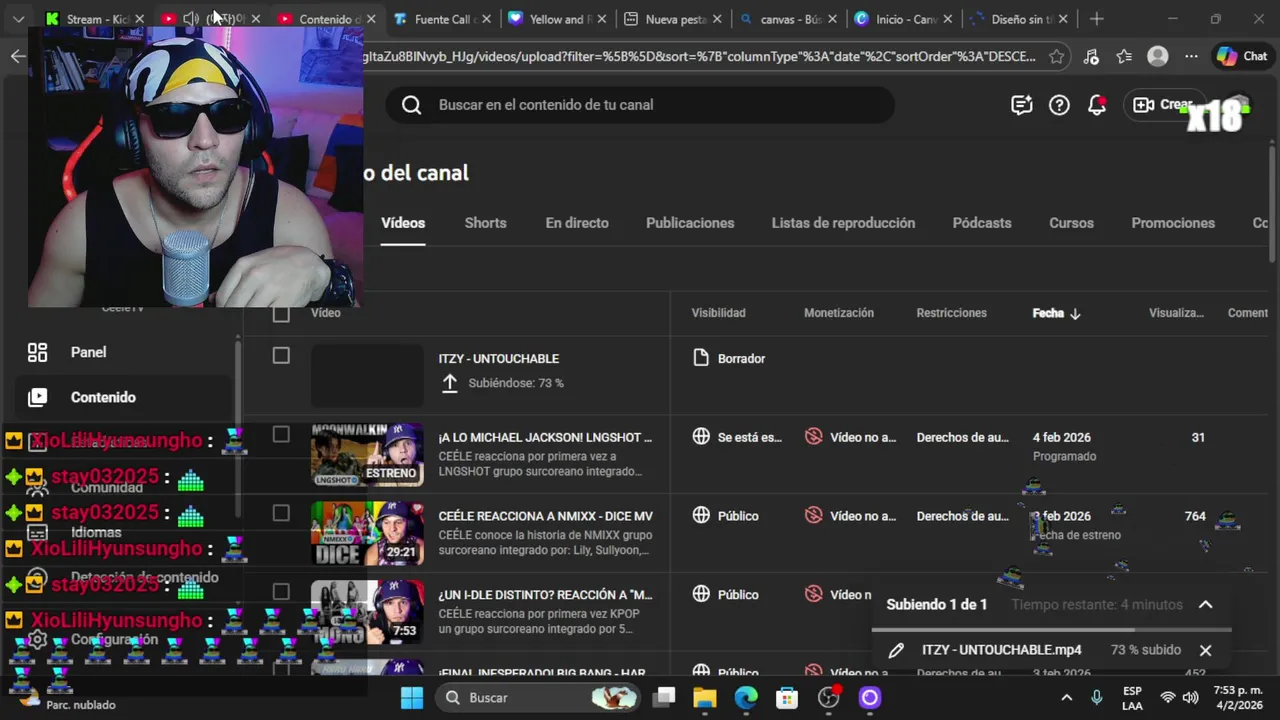Click the LNGSHOT ESTRENO video thumbnail
Screen dimensions: 1280x720
click(367, 455)
